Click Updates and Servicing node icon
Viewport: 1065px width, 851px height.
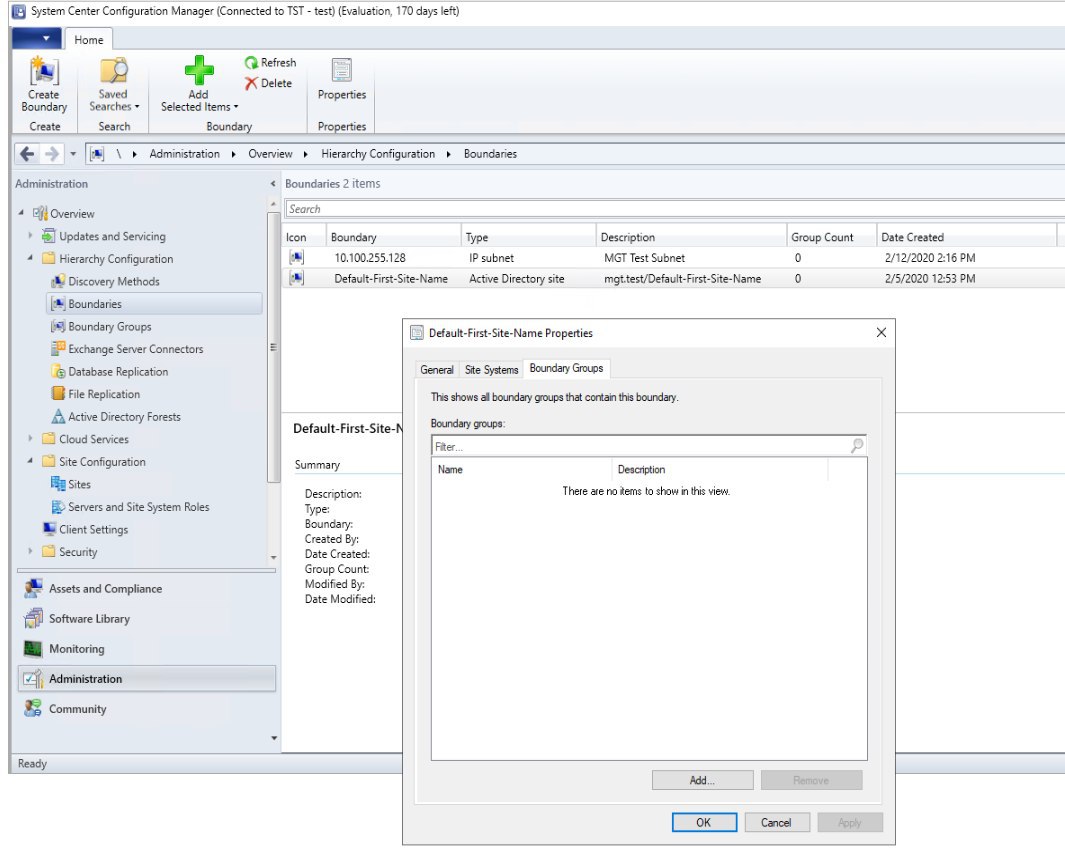pyautogui.click(x=48, y=236)
